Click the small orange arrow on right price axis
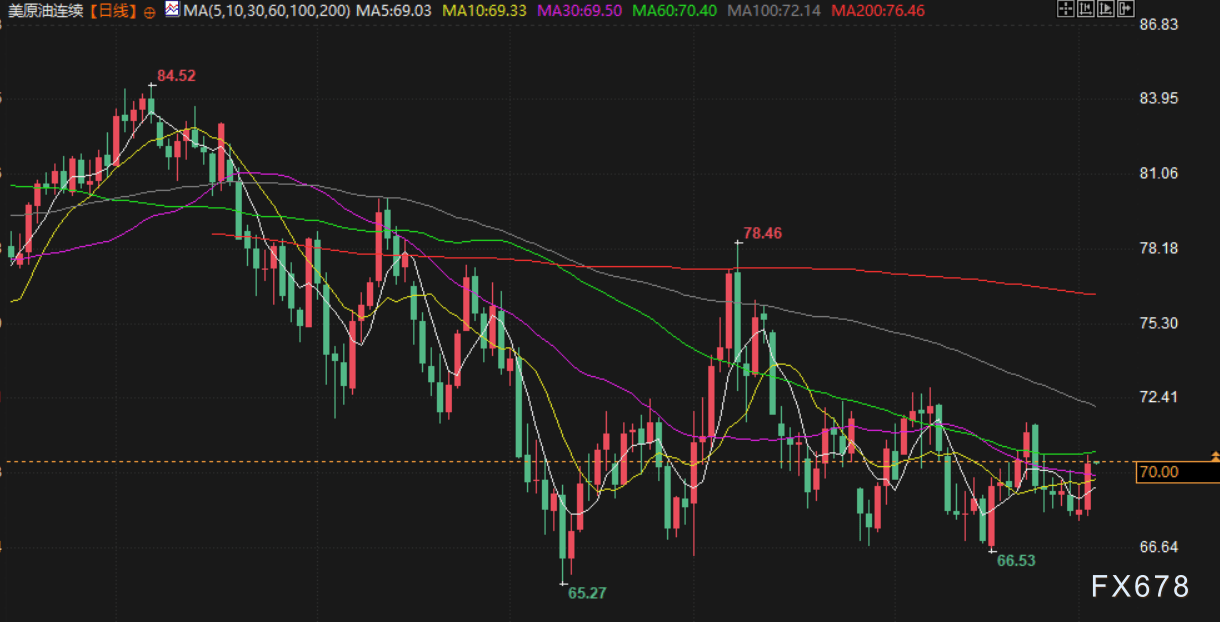1220x622 pixels. tap(1214, 455)
